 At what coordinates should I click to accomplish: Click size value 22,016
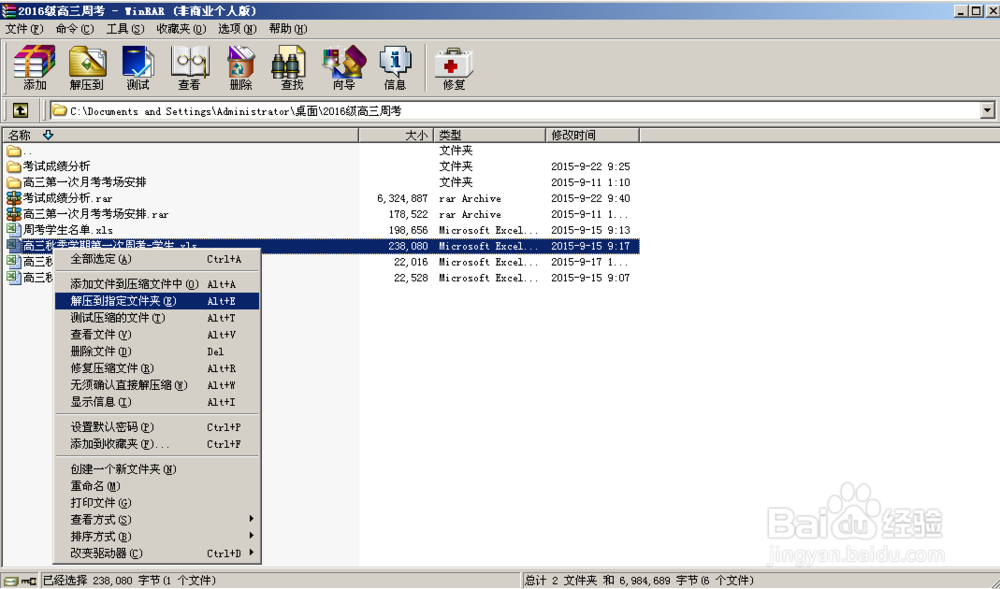(x=411, y=262)
